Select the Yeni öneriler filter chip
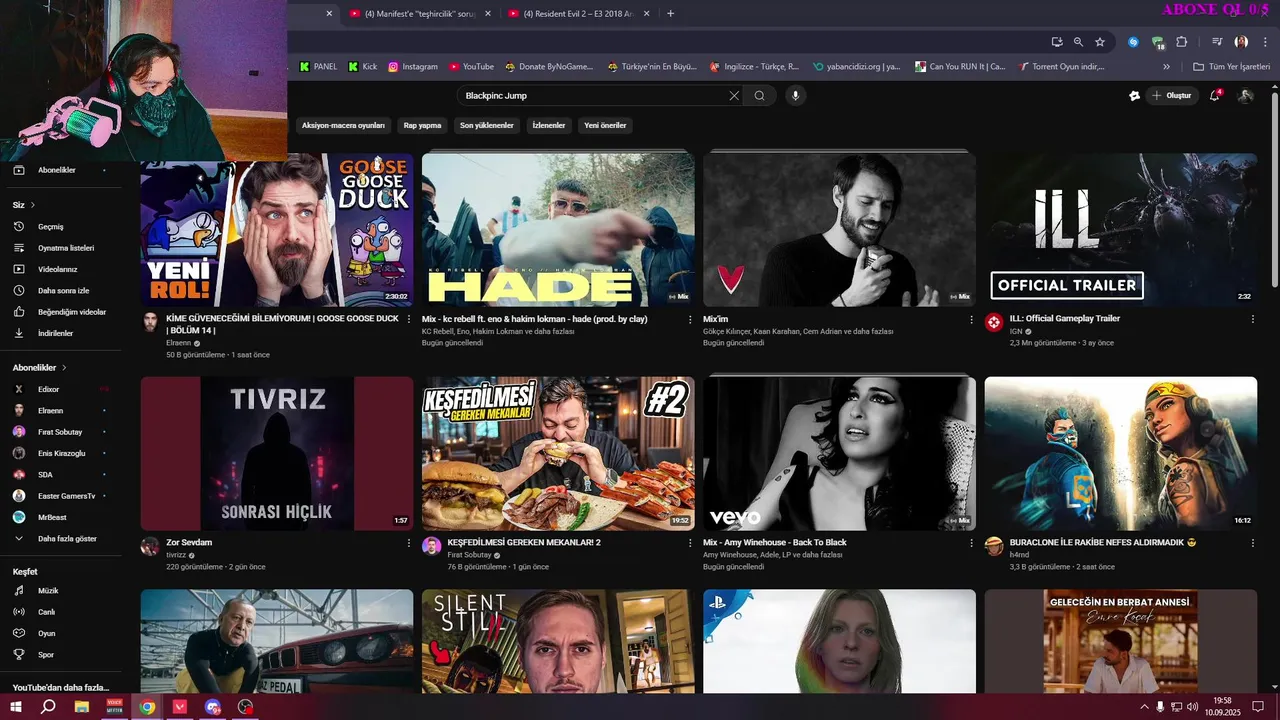1280x720 pixels. point(605,125)
